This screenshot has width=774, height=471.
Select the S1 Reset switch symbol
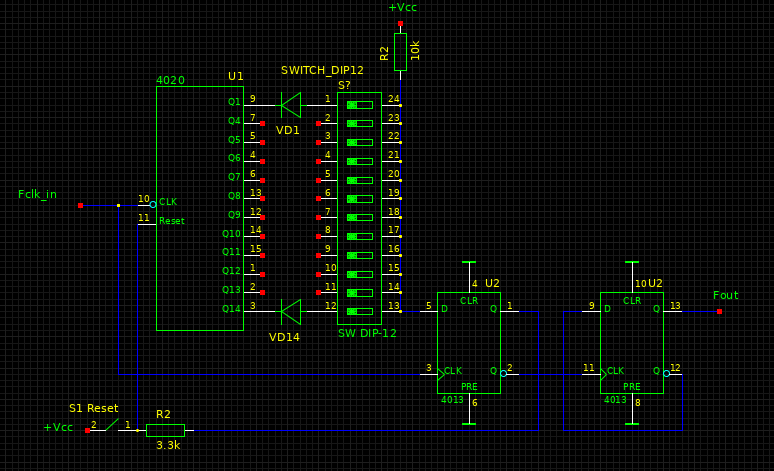click(110, 429)
